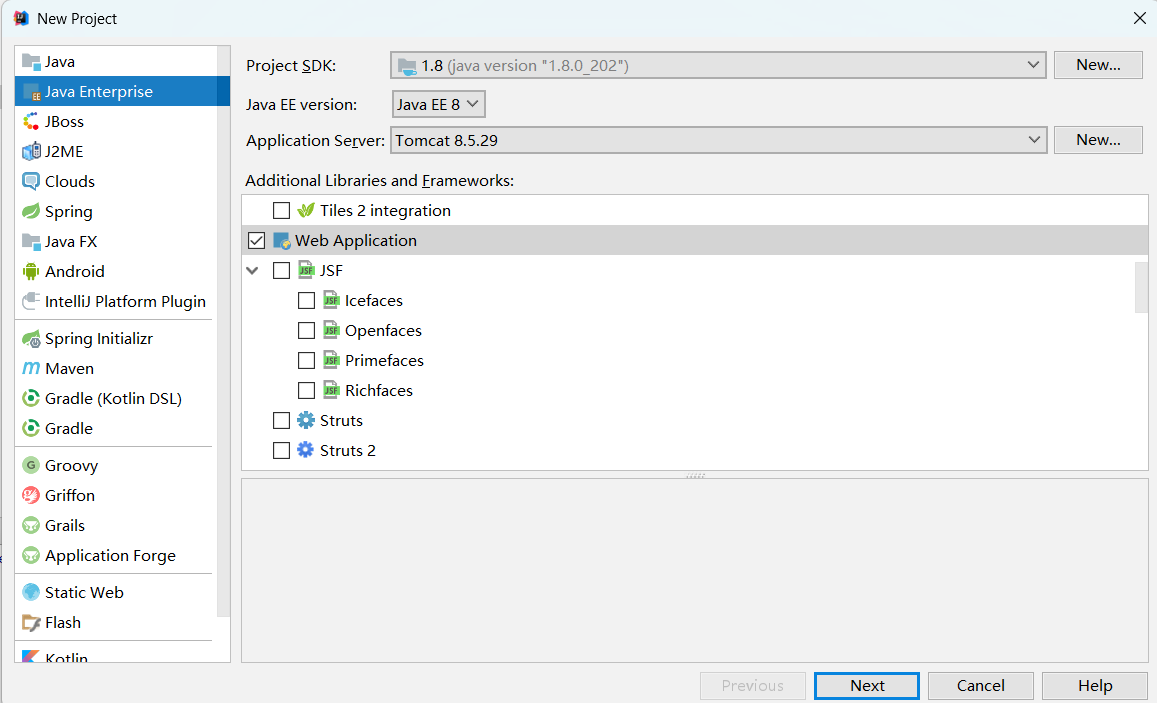Click the Help button

[1094, 686]
